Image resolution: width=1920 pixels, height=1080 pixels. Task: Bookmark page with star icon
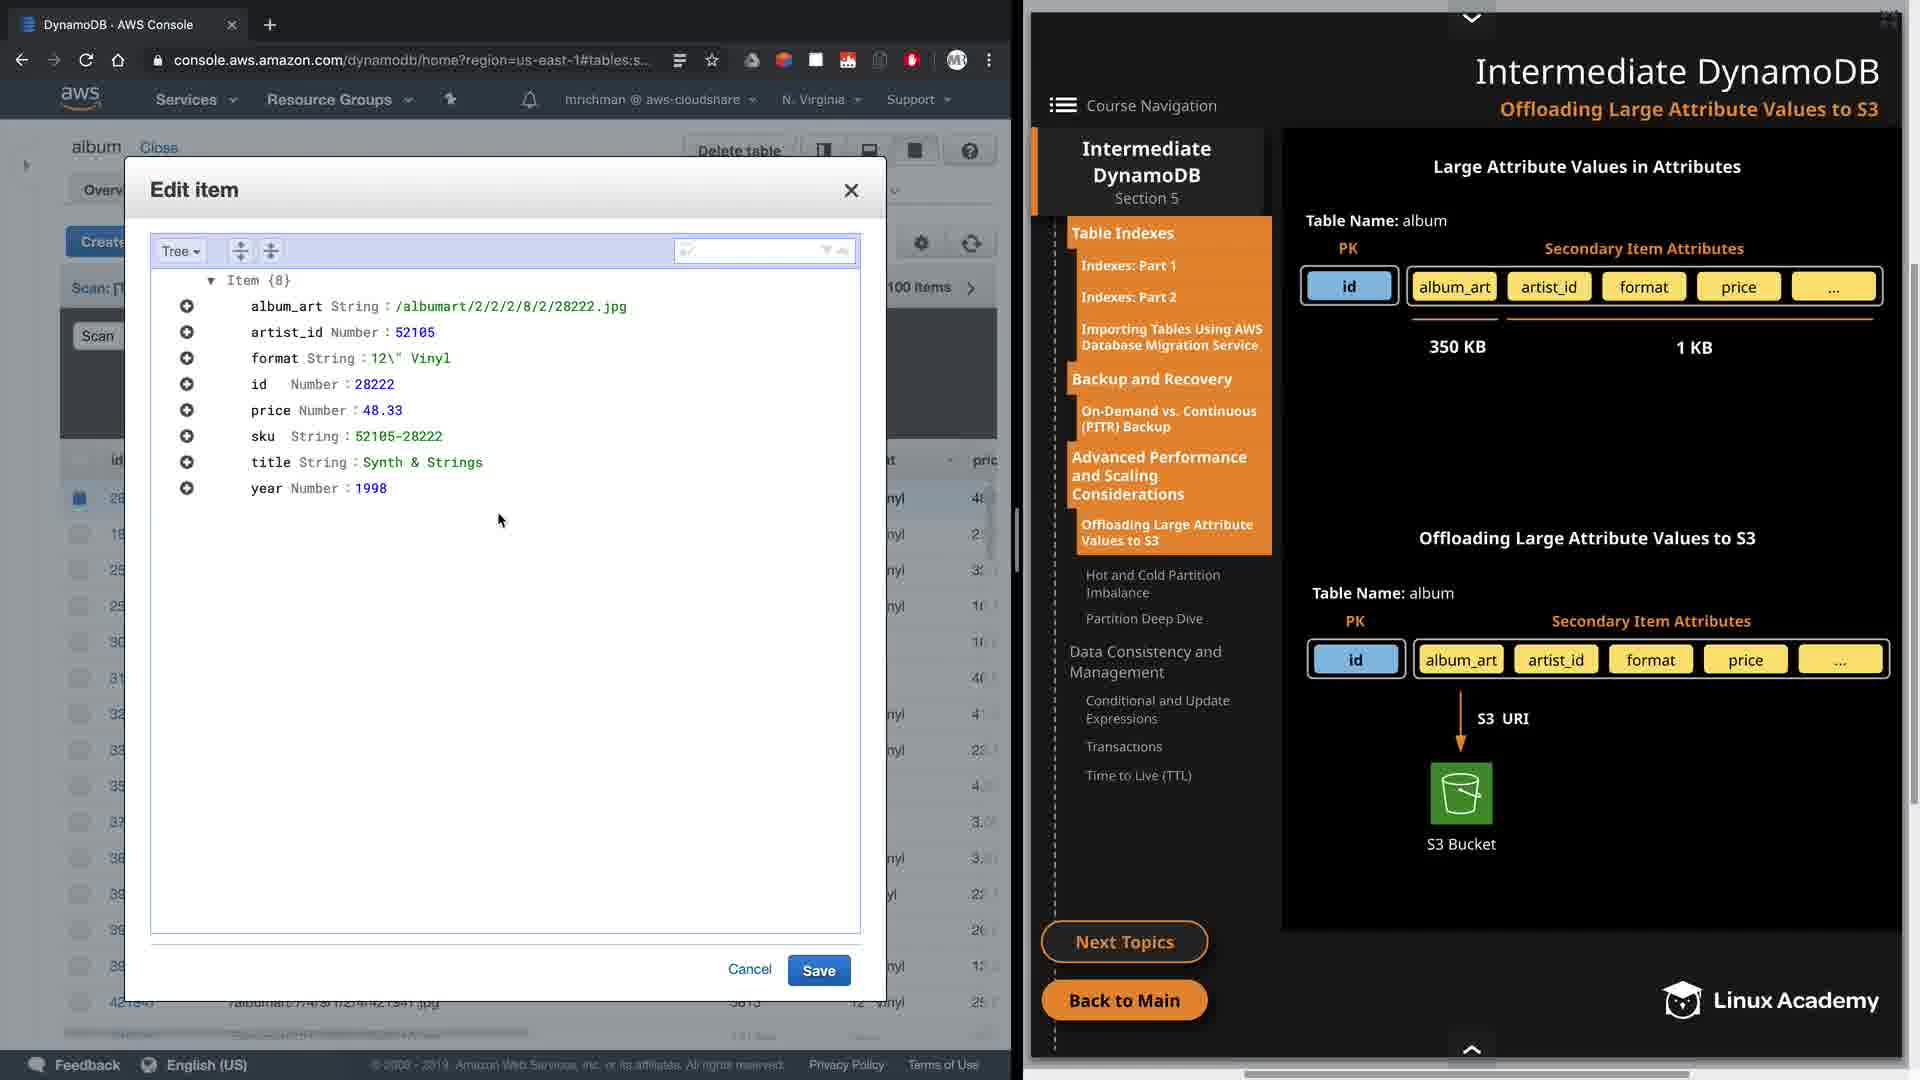[x=712, y=60]
